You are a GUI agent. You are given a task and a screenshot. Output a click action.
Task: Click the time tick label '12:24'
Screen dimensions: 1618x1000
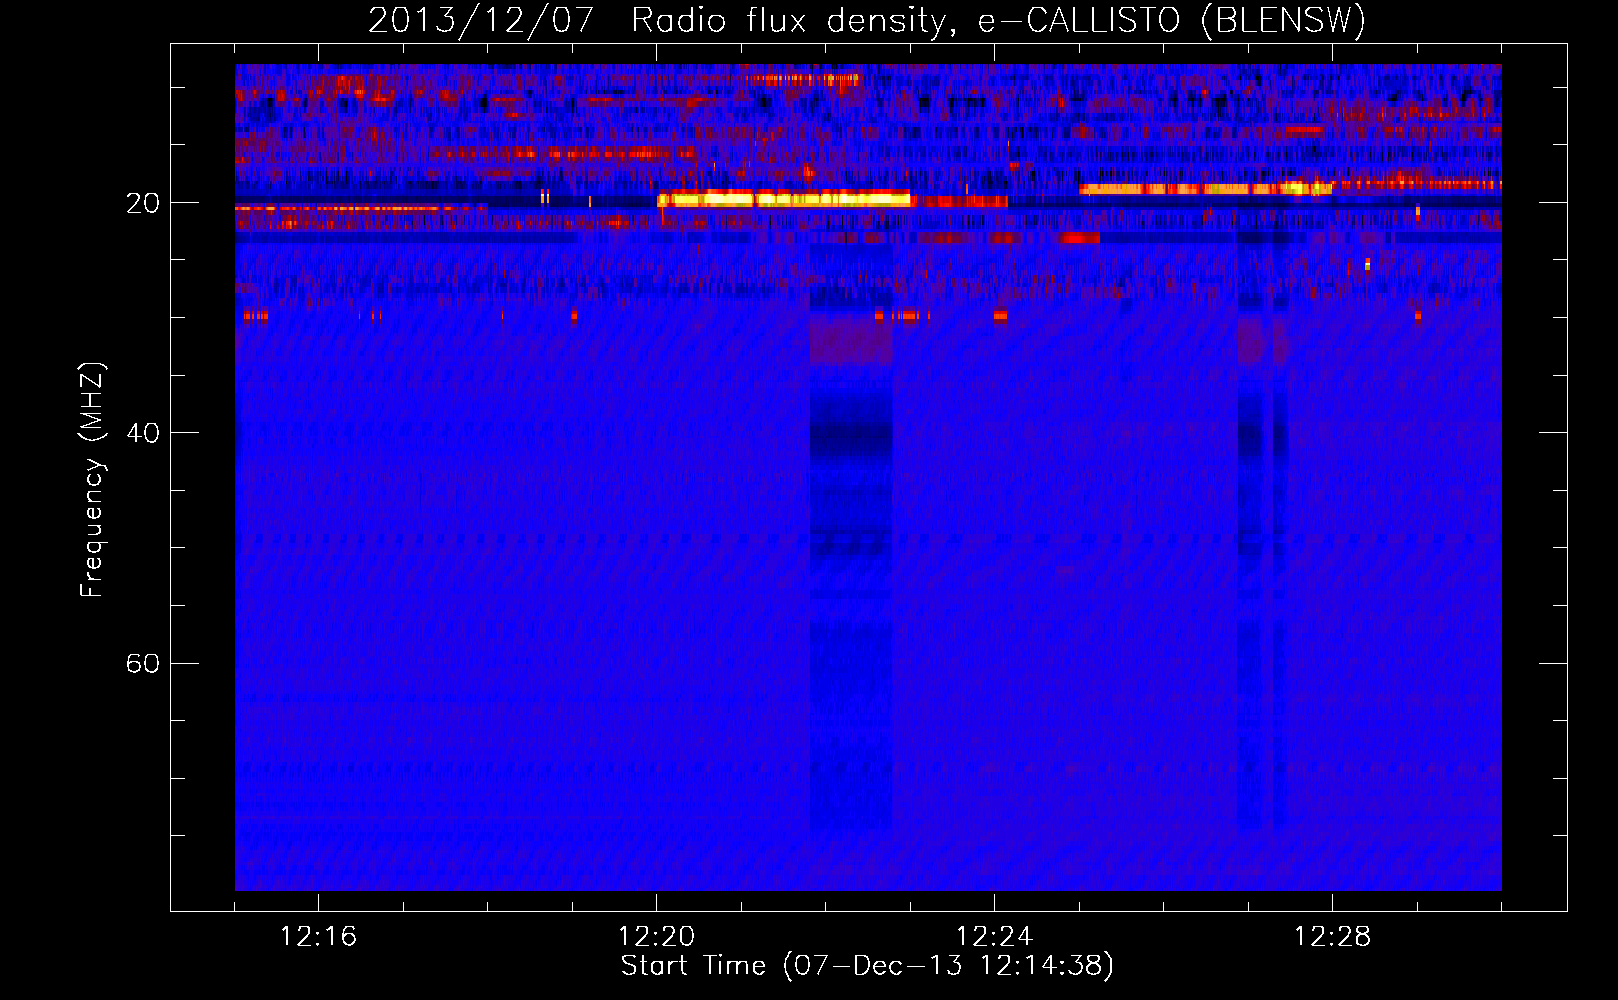[994, 937]
